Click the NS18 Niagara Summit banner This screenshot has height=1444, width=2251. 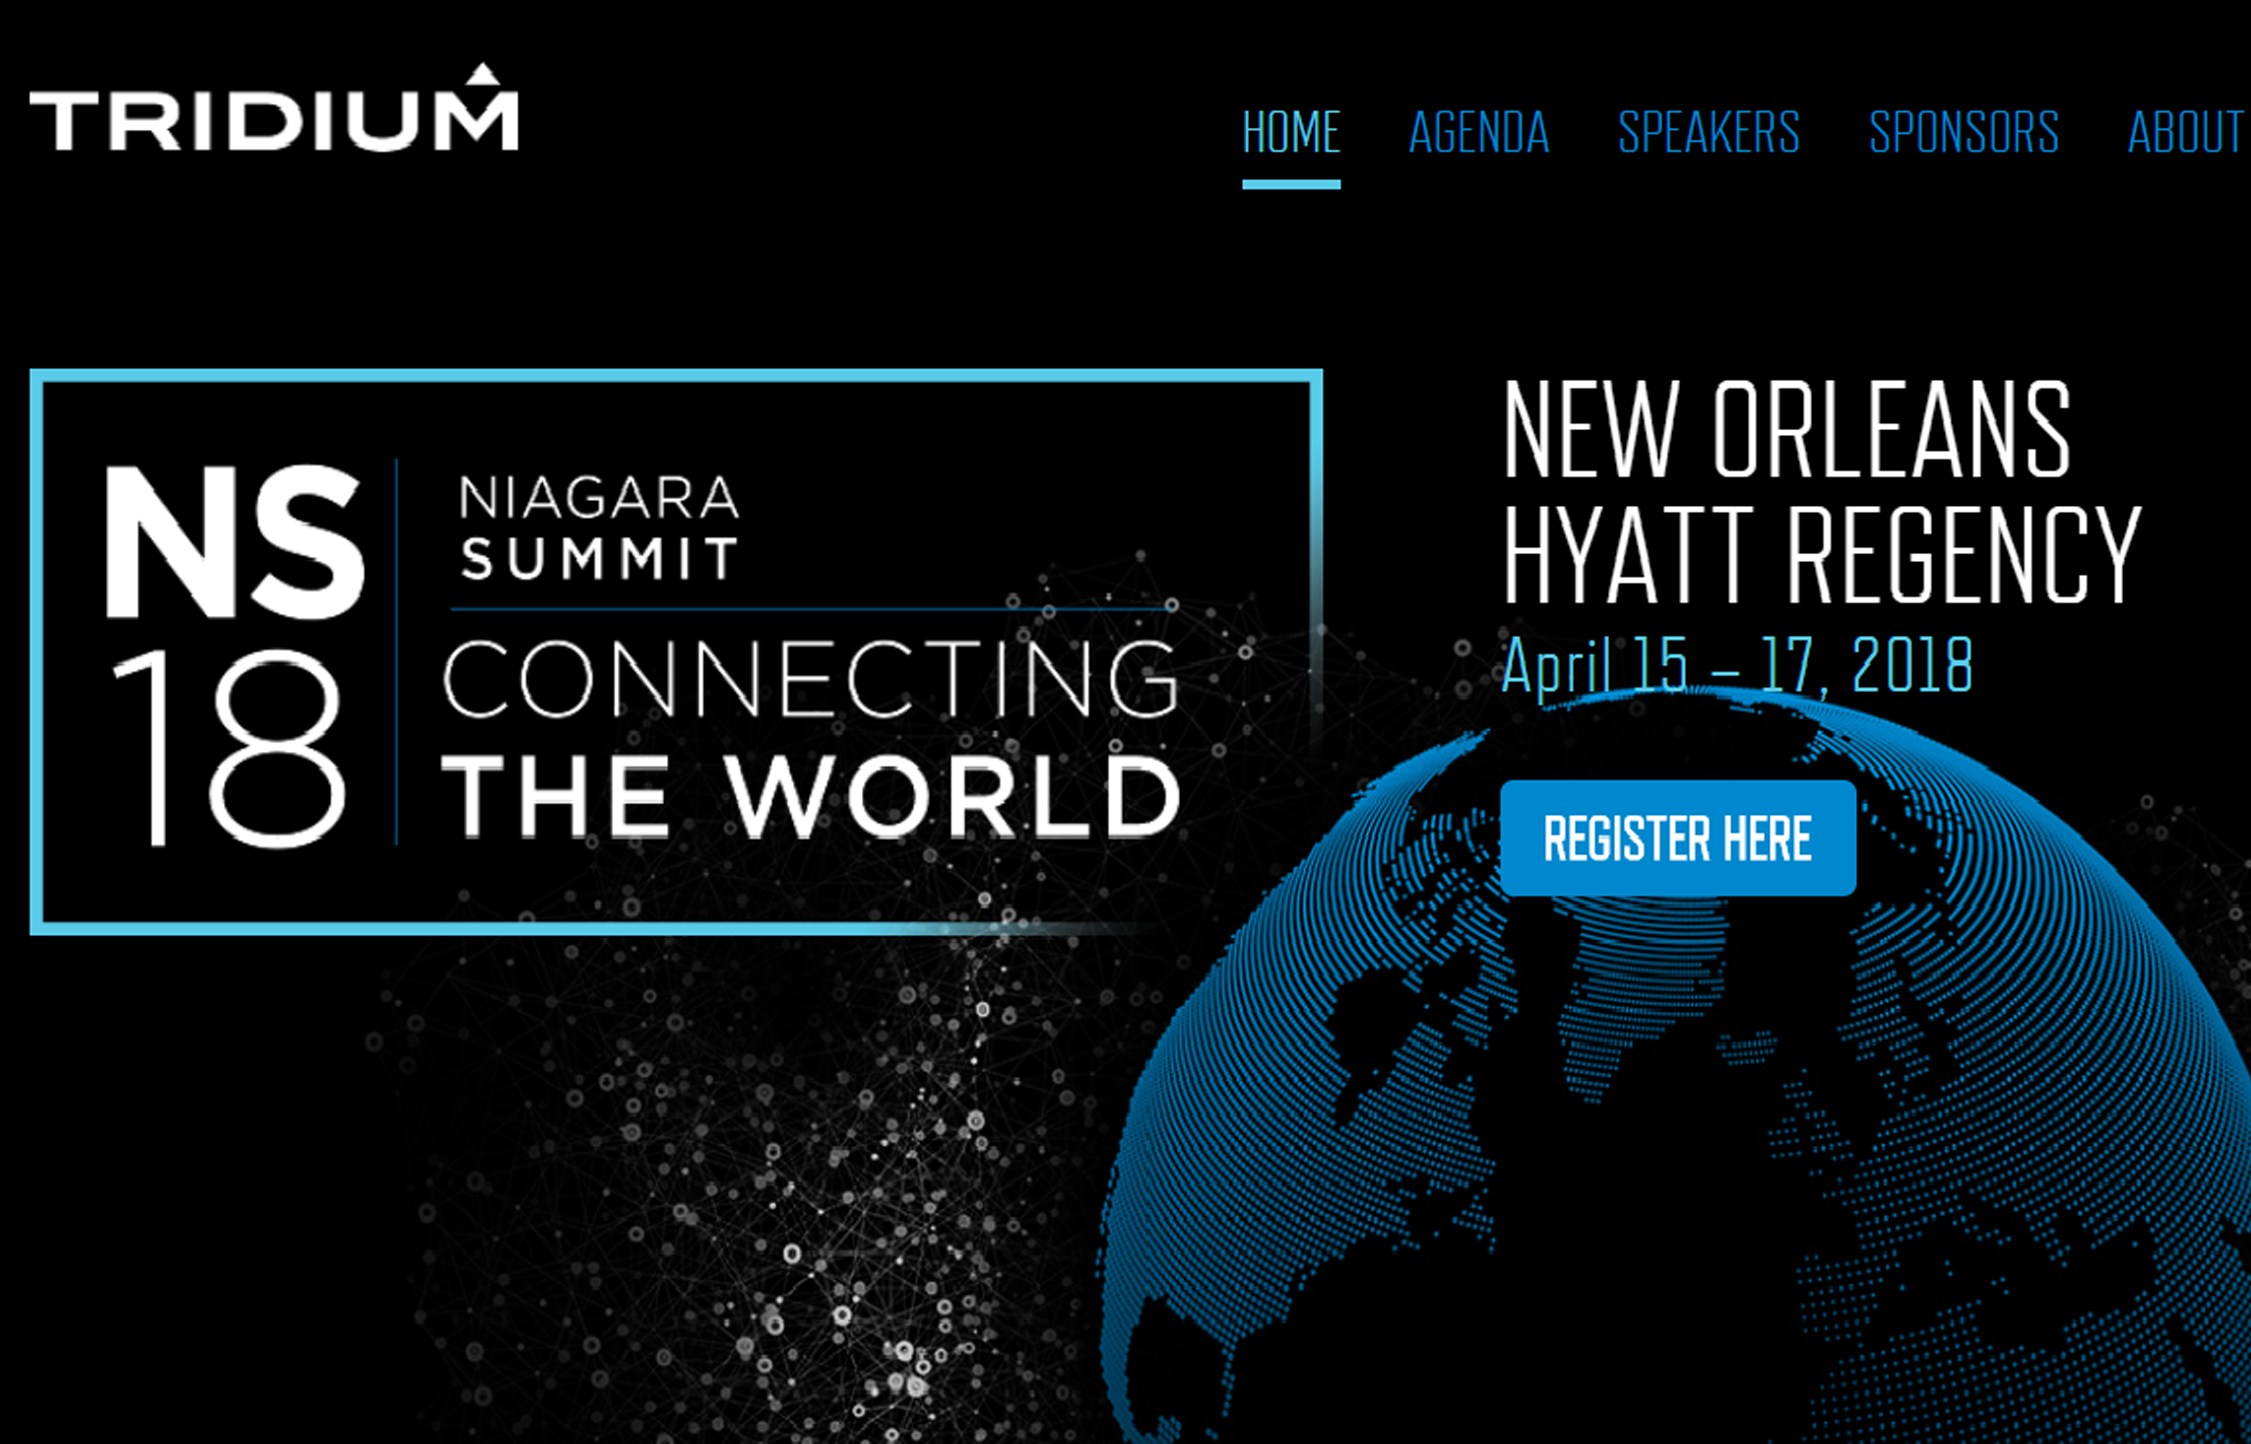point(676,652)
